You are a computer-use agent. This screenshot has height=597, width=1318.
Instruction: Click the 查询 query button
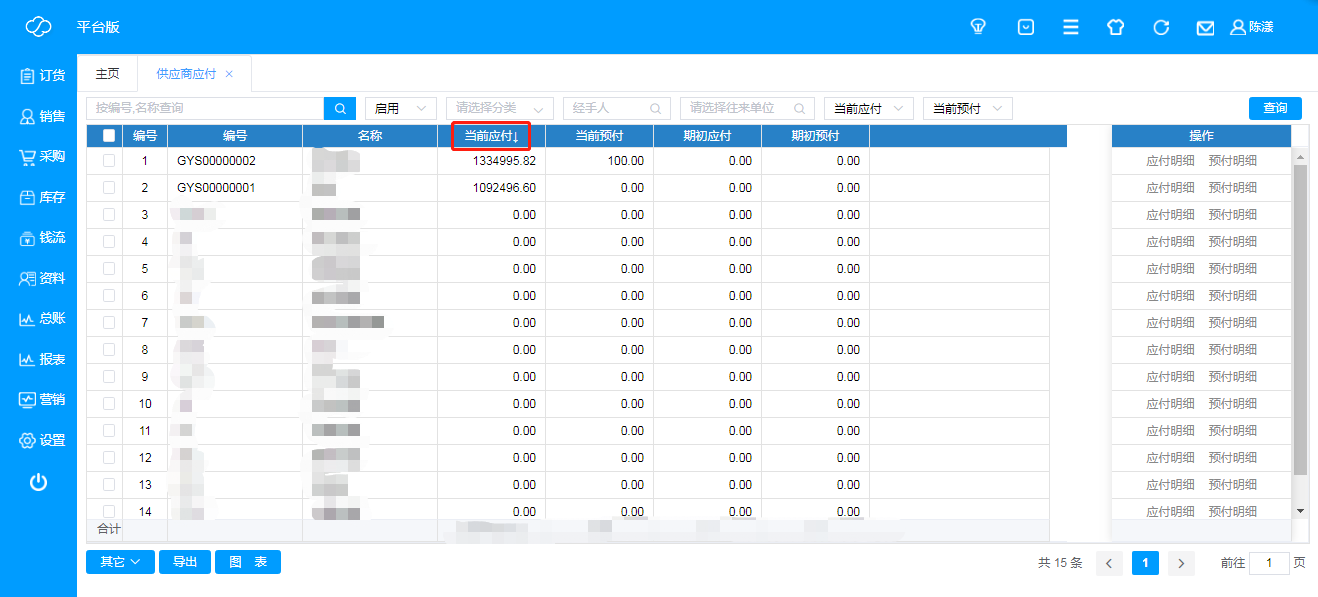(x=1275, y=108)
